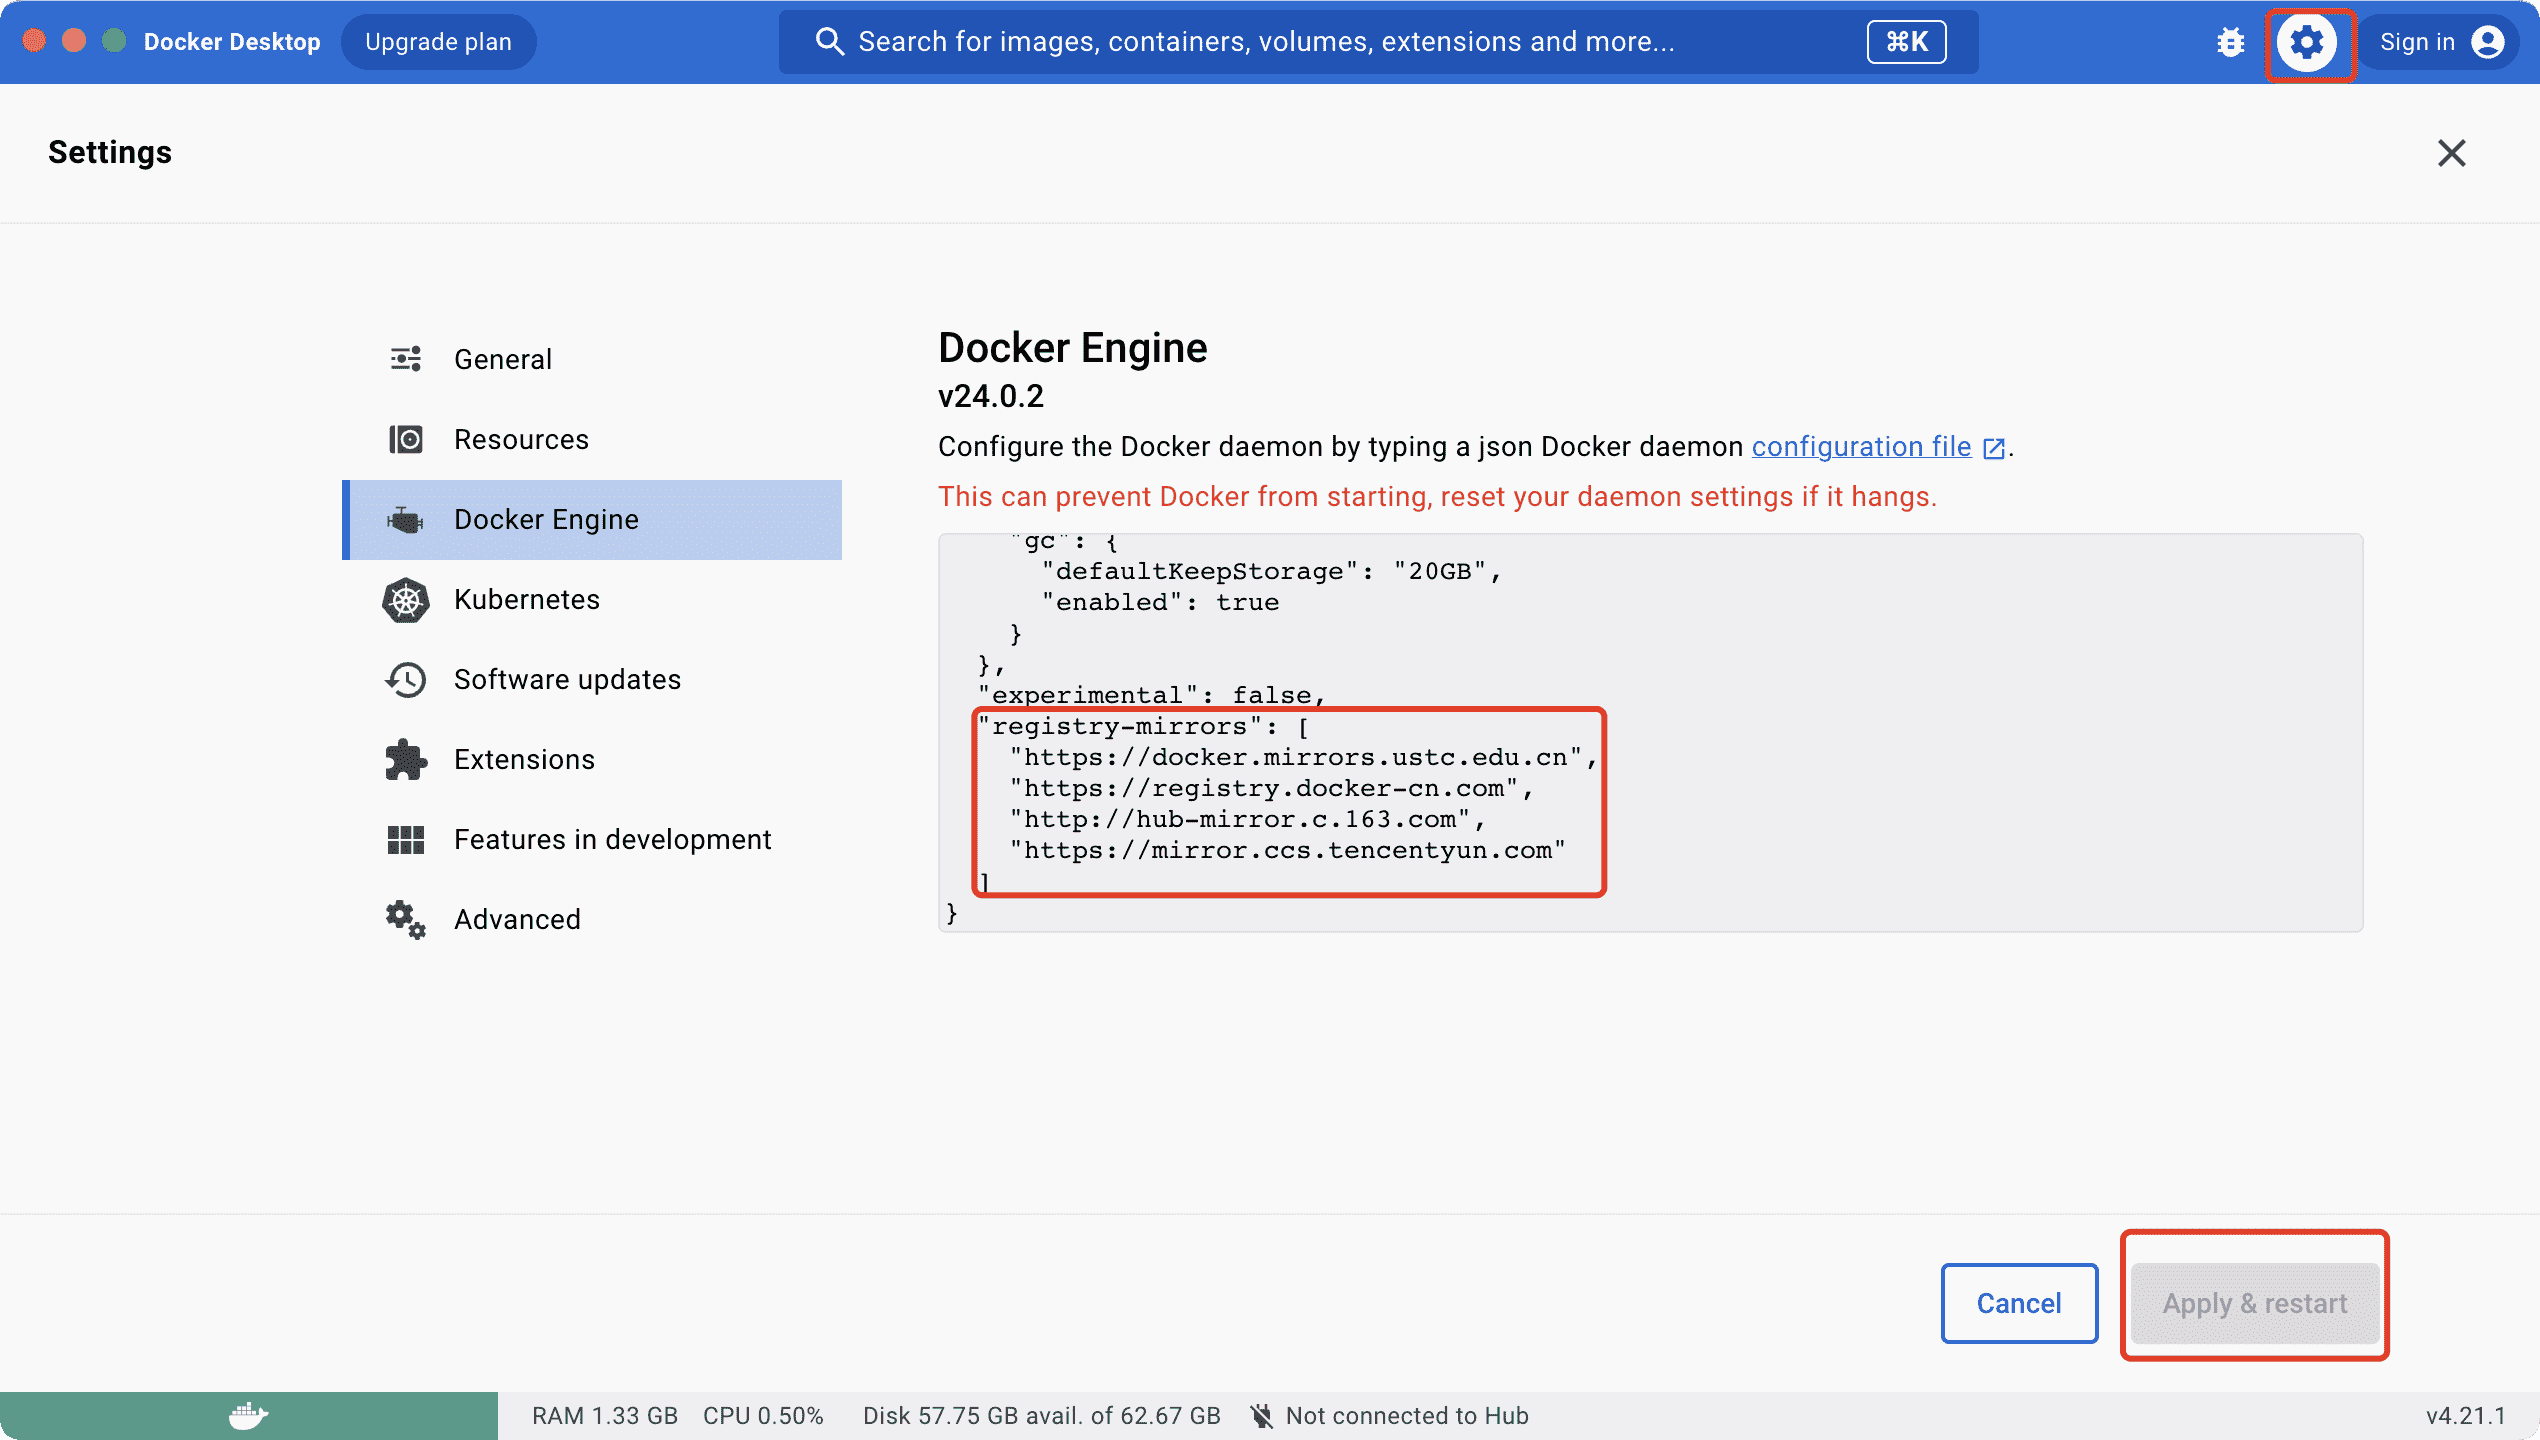The height and width of the screenshot is (1440, 2540).
Task: Open the configuration file link
Action: coord(1861,446)
